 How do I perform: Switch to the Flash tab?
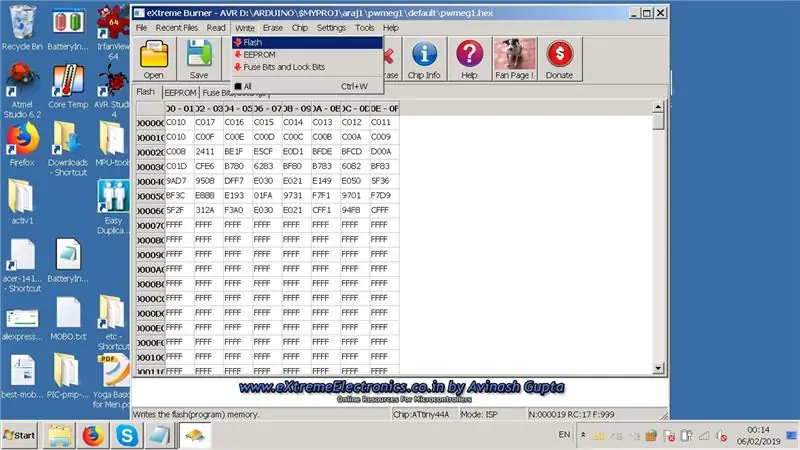point(146,92)
